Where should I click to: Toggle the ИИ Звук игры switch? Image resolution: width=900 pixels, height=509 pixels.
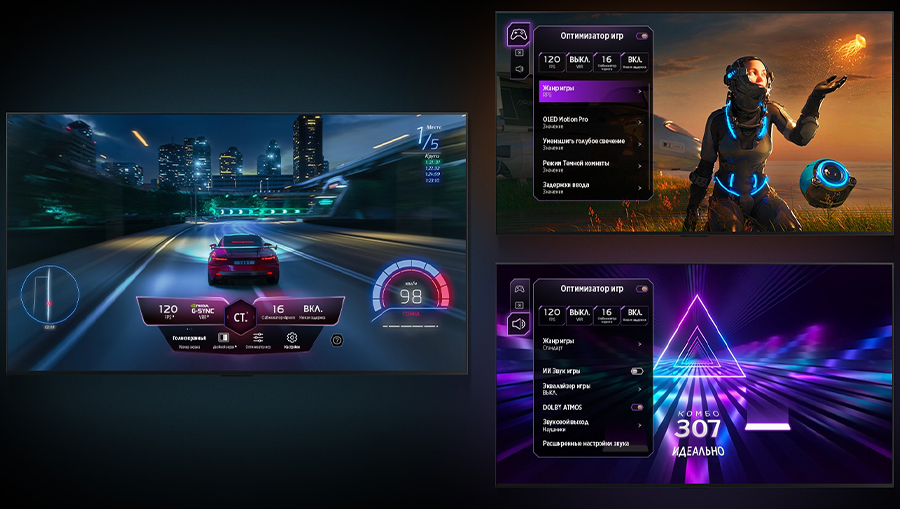click(x=636, y=371)
